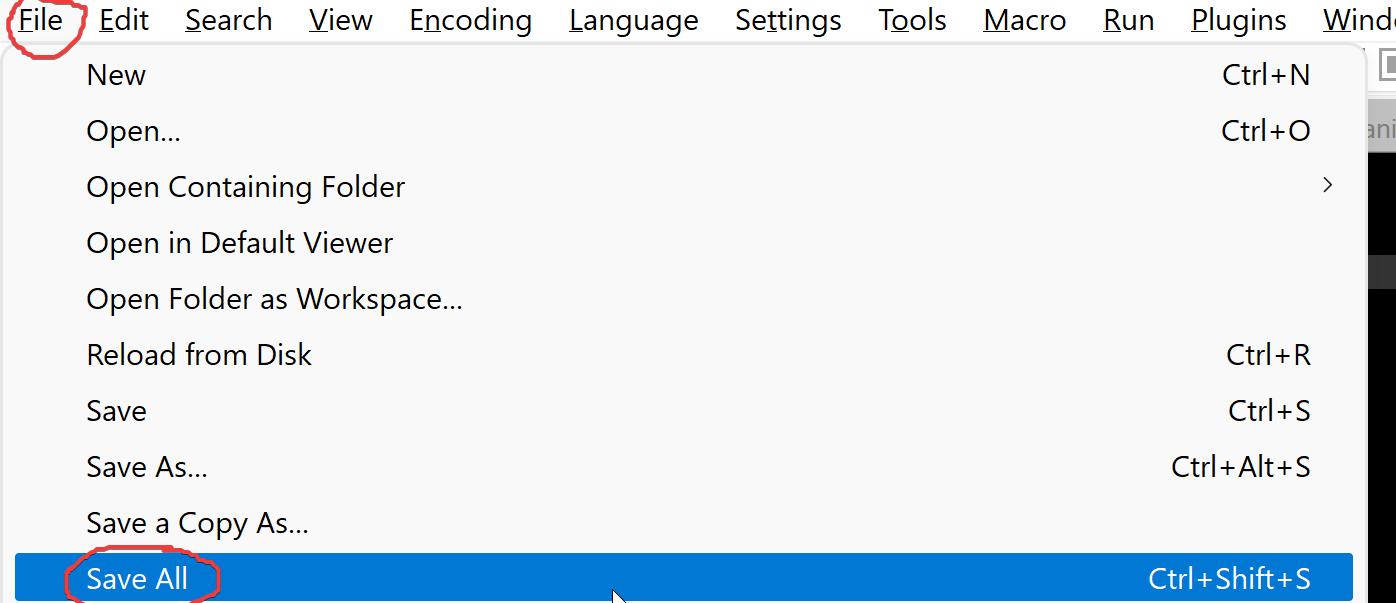Open the Tools menu
This screenshot has width=1396, height=603.
coord(912,20)
